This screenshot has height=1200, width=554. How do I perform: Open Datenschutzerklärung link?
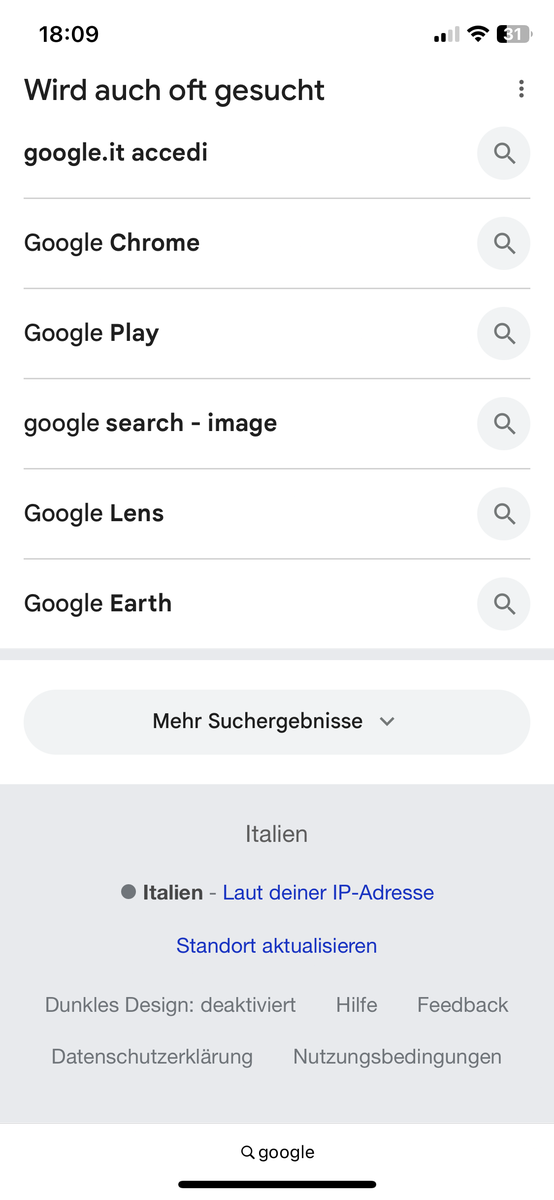152,1056
